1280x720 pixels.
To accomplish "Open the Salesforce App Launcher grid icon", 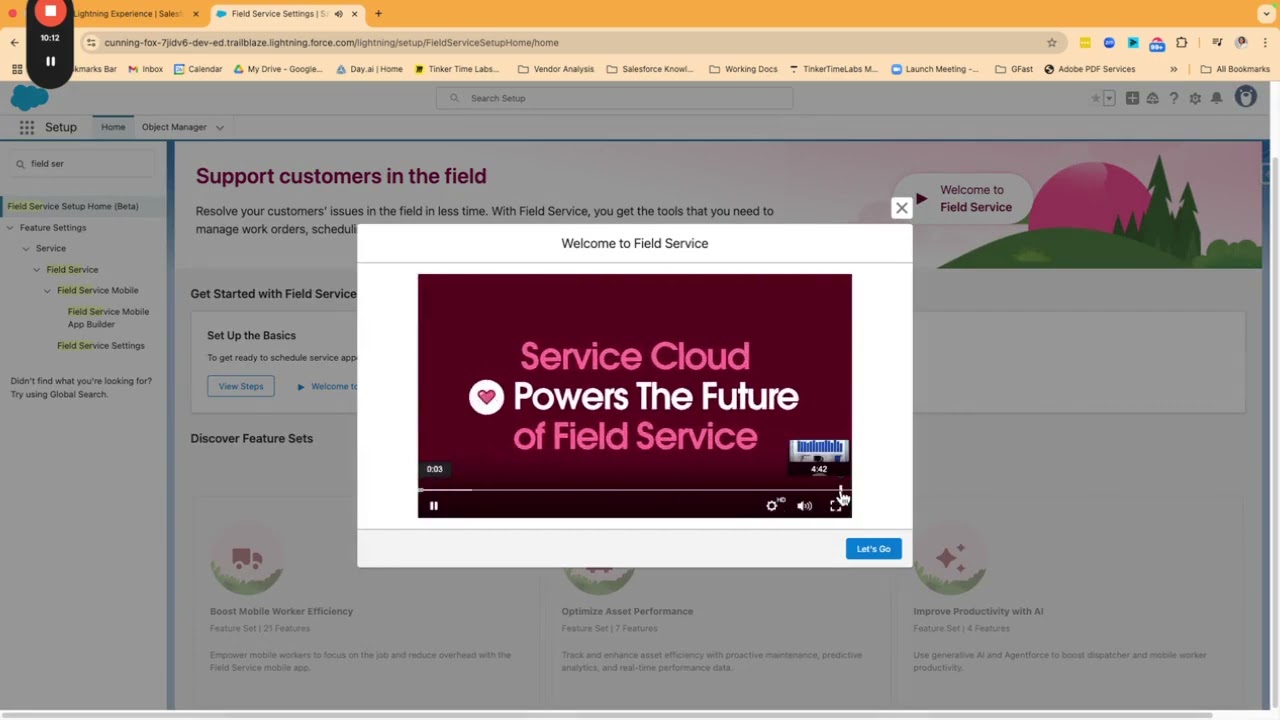I will click(27, 127).
